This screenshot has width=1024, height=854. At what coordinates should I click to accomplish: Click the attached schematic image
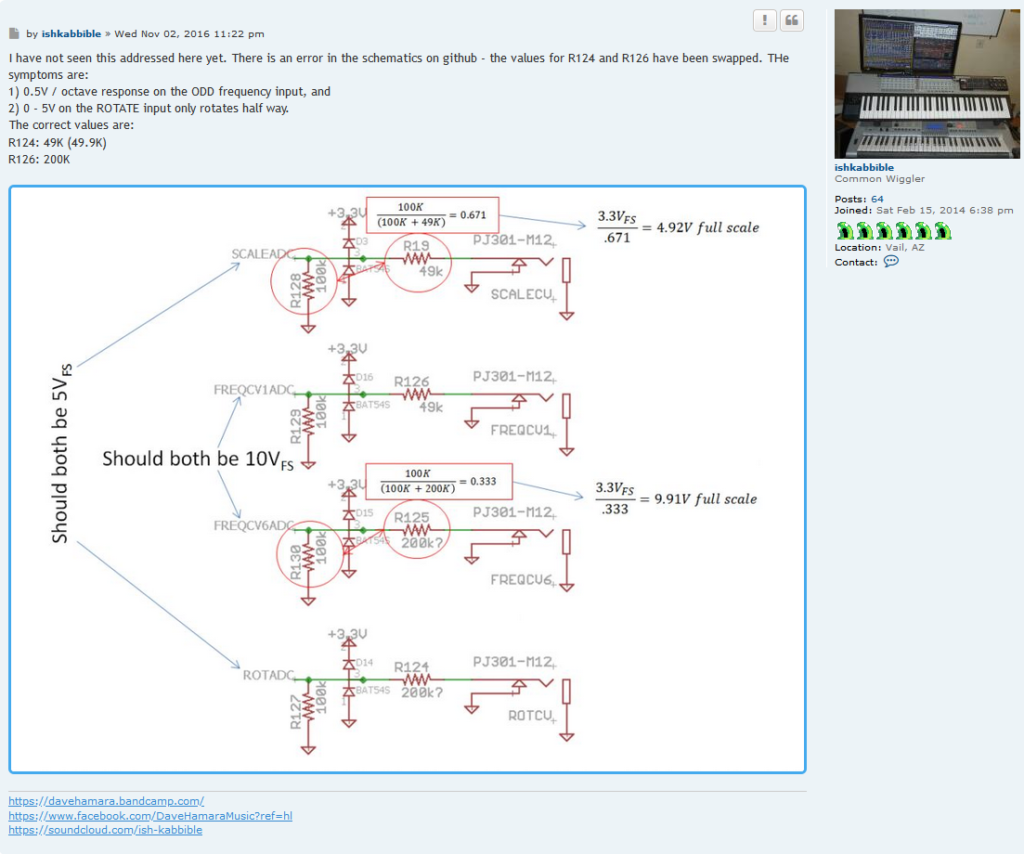pos(408,480)
